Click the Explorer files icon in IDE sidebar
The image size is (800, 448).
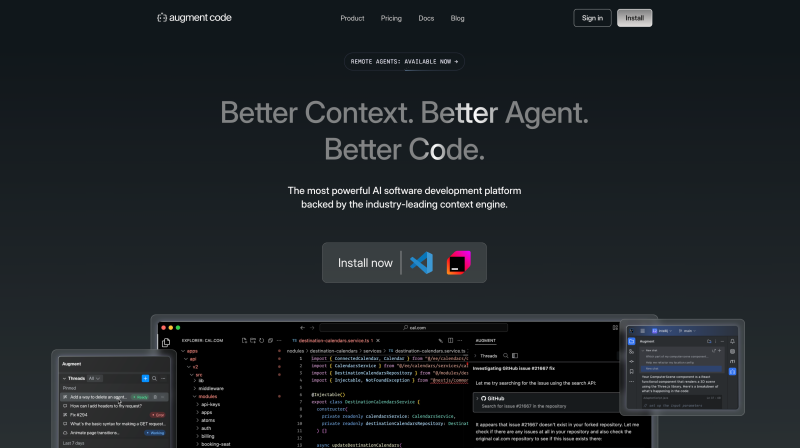click(x=166, y=343)
